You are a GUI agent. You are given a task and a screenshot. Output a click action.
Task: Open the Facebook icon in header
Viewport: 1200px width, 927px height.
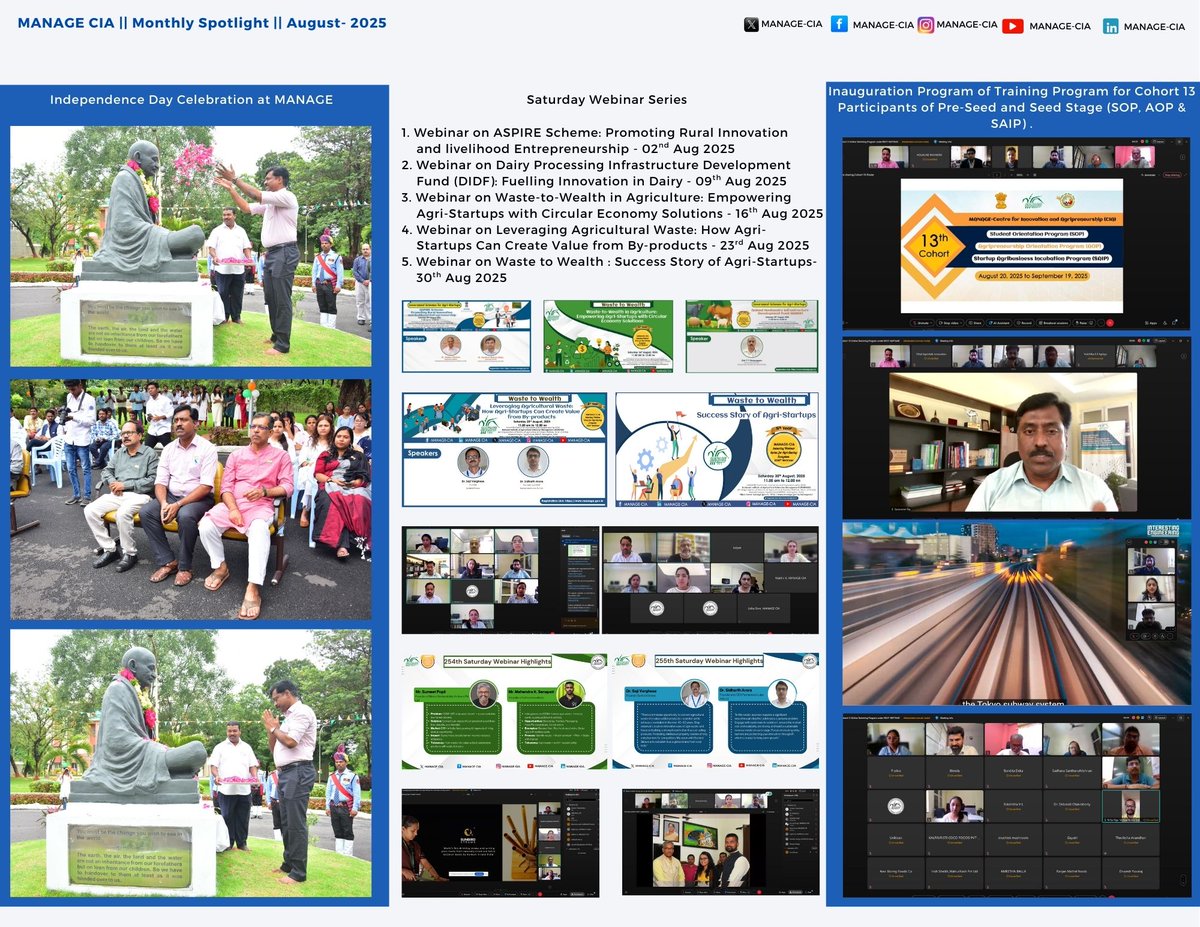tap(839, 24)
